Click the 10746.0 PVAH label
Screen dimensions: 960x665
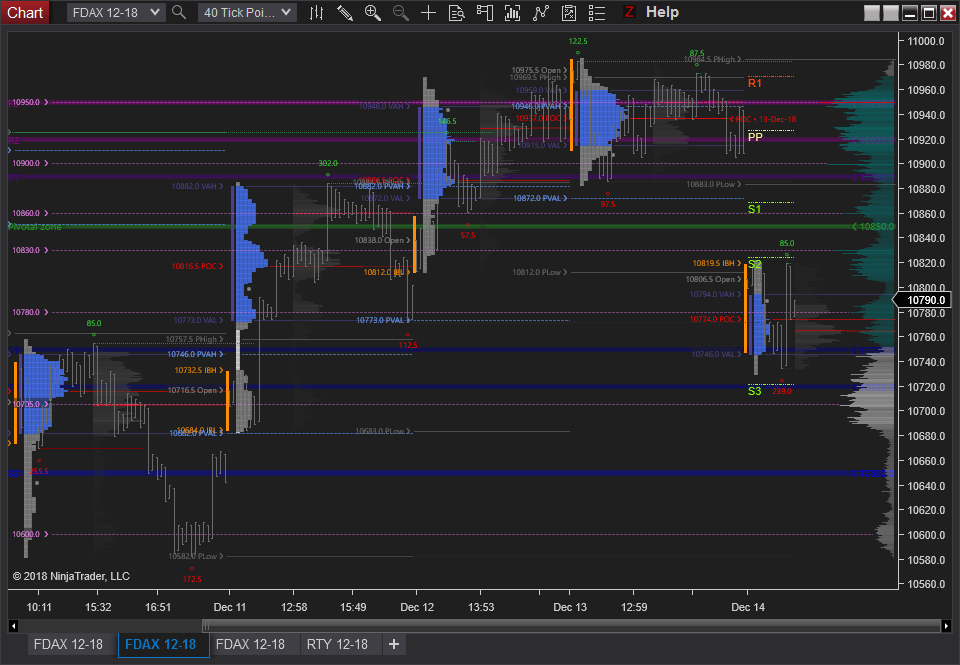click(x=195, y=354)
